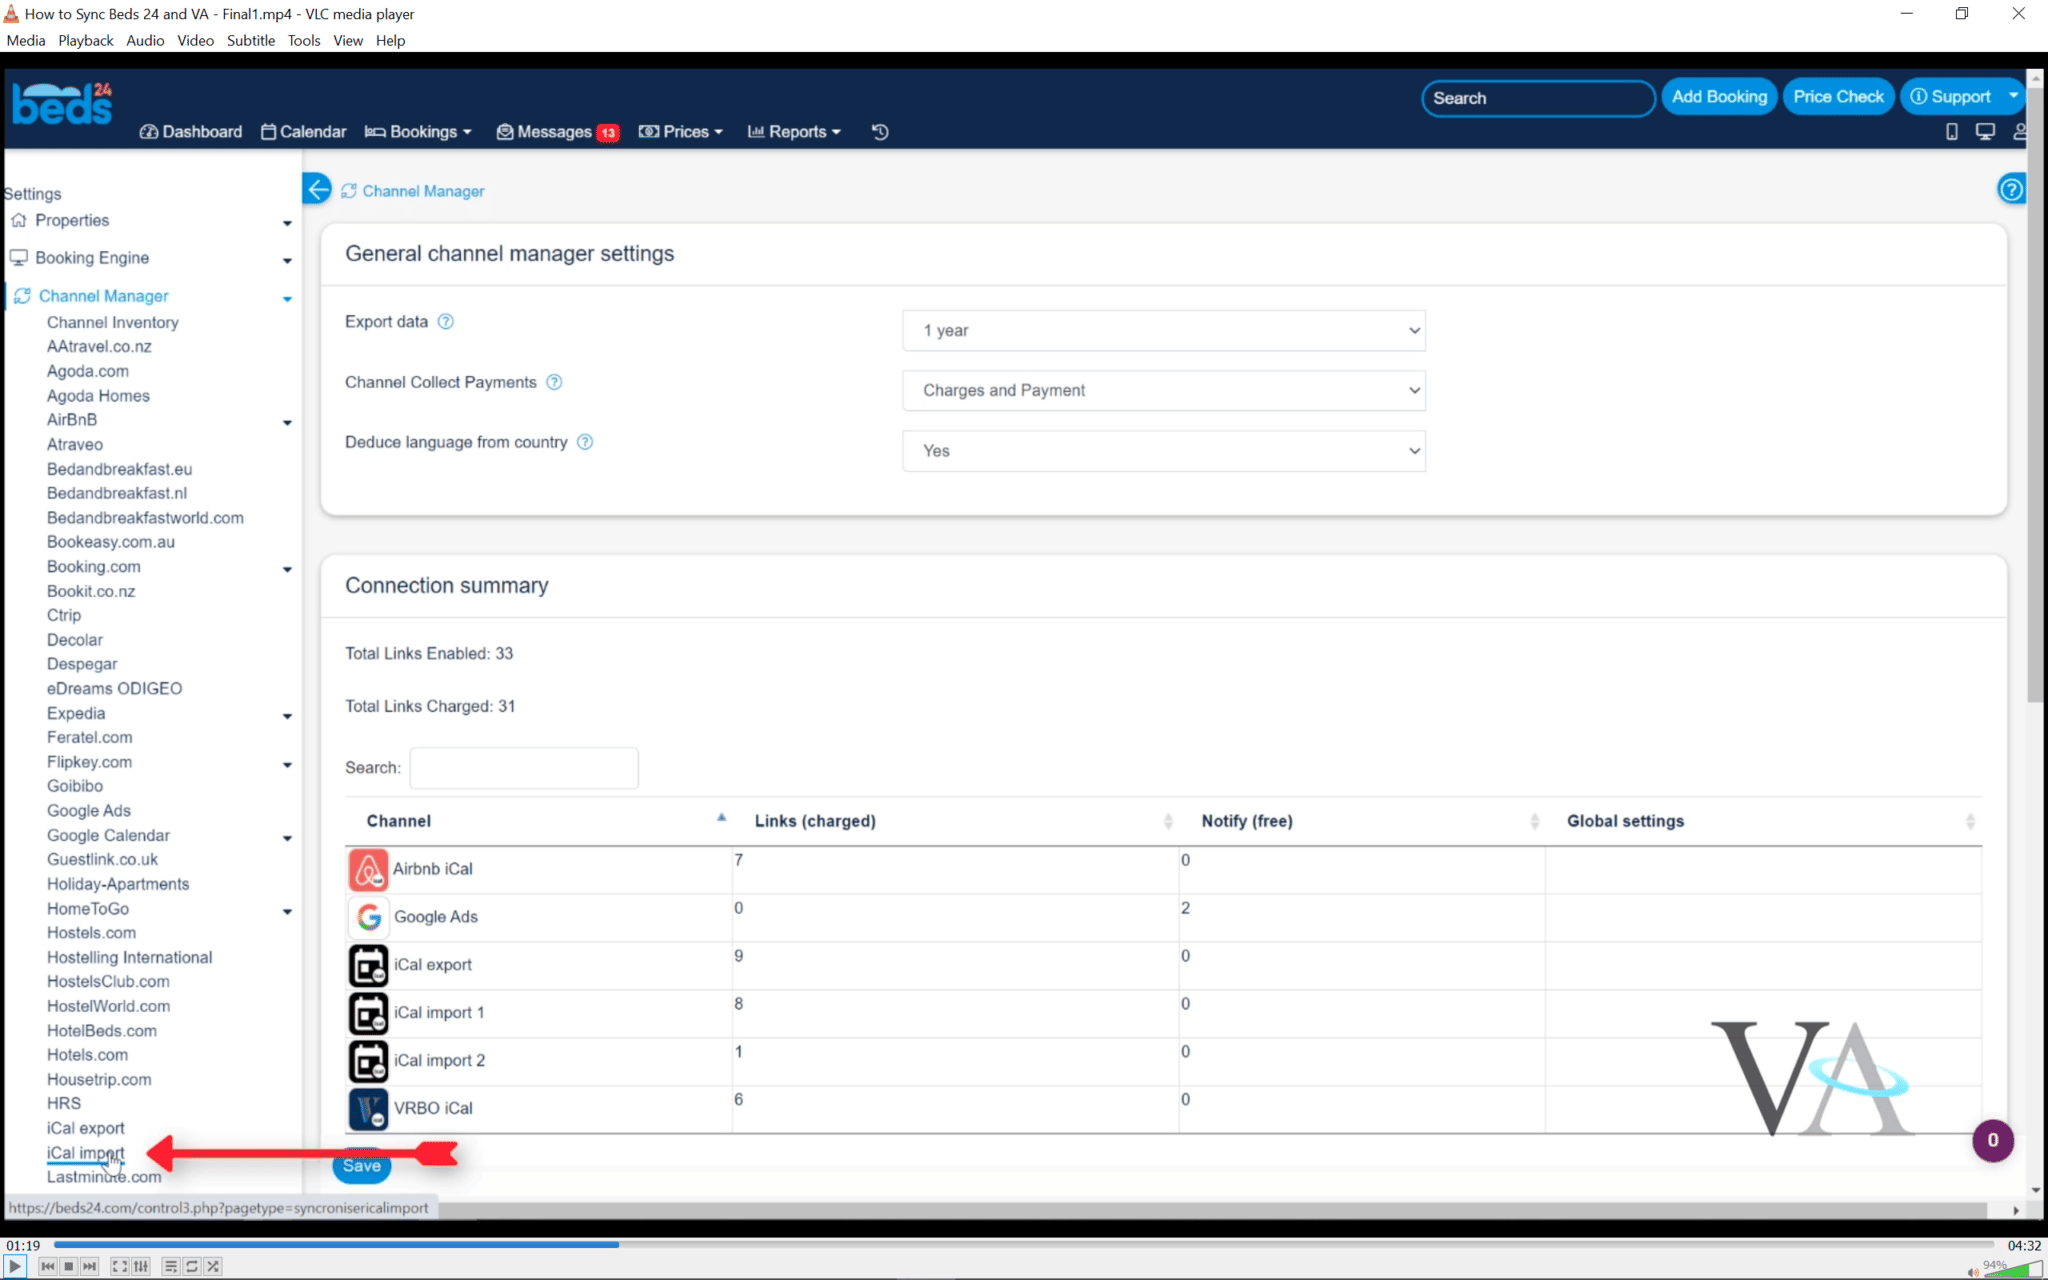Viewport: 2048px width, 1280px height.
Task: Open the help question mark circle
Action: coord(2011,189)
